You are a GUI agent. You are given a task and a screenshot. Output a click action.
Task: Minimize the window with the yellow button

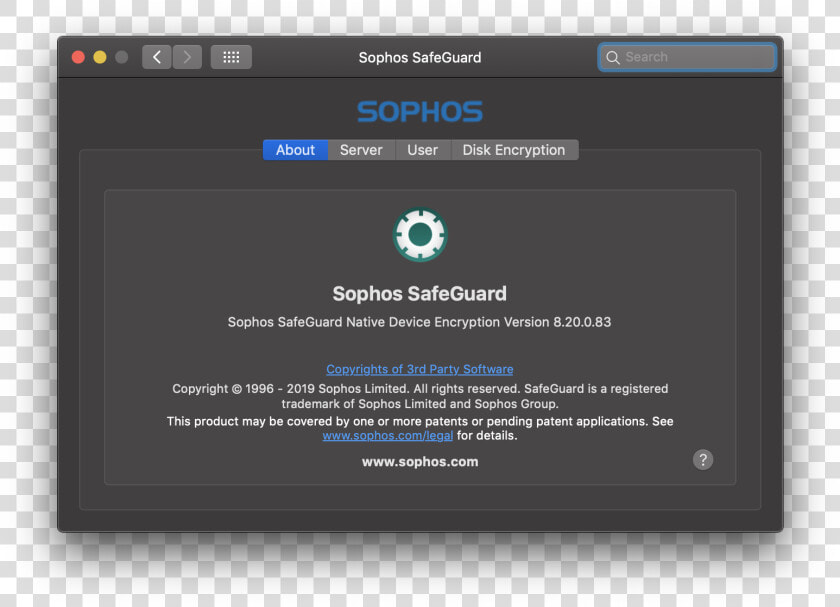[100, 57]
